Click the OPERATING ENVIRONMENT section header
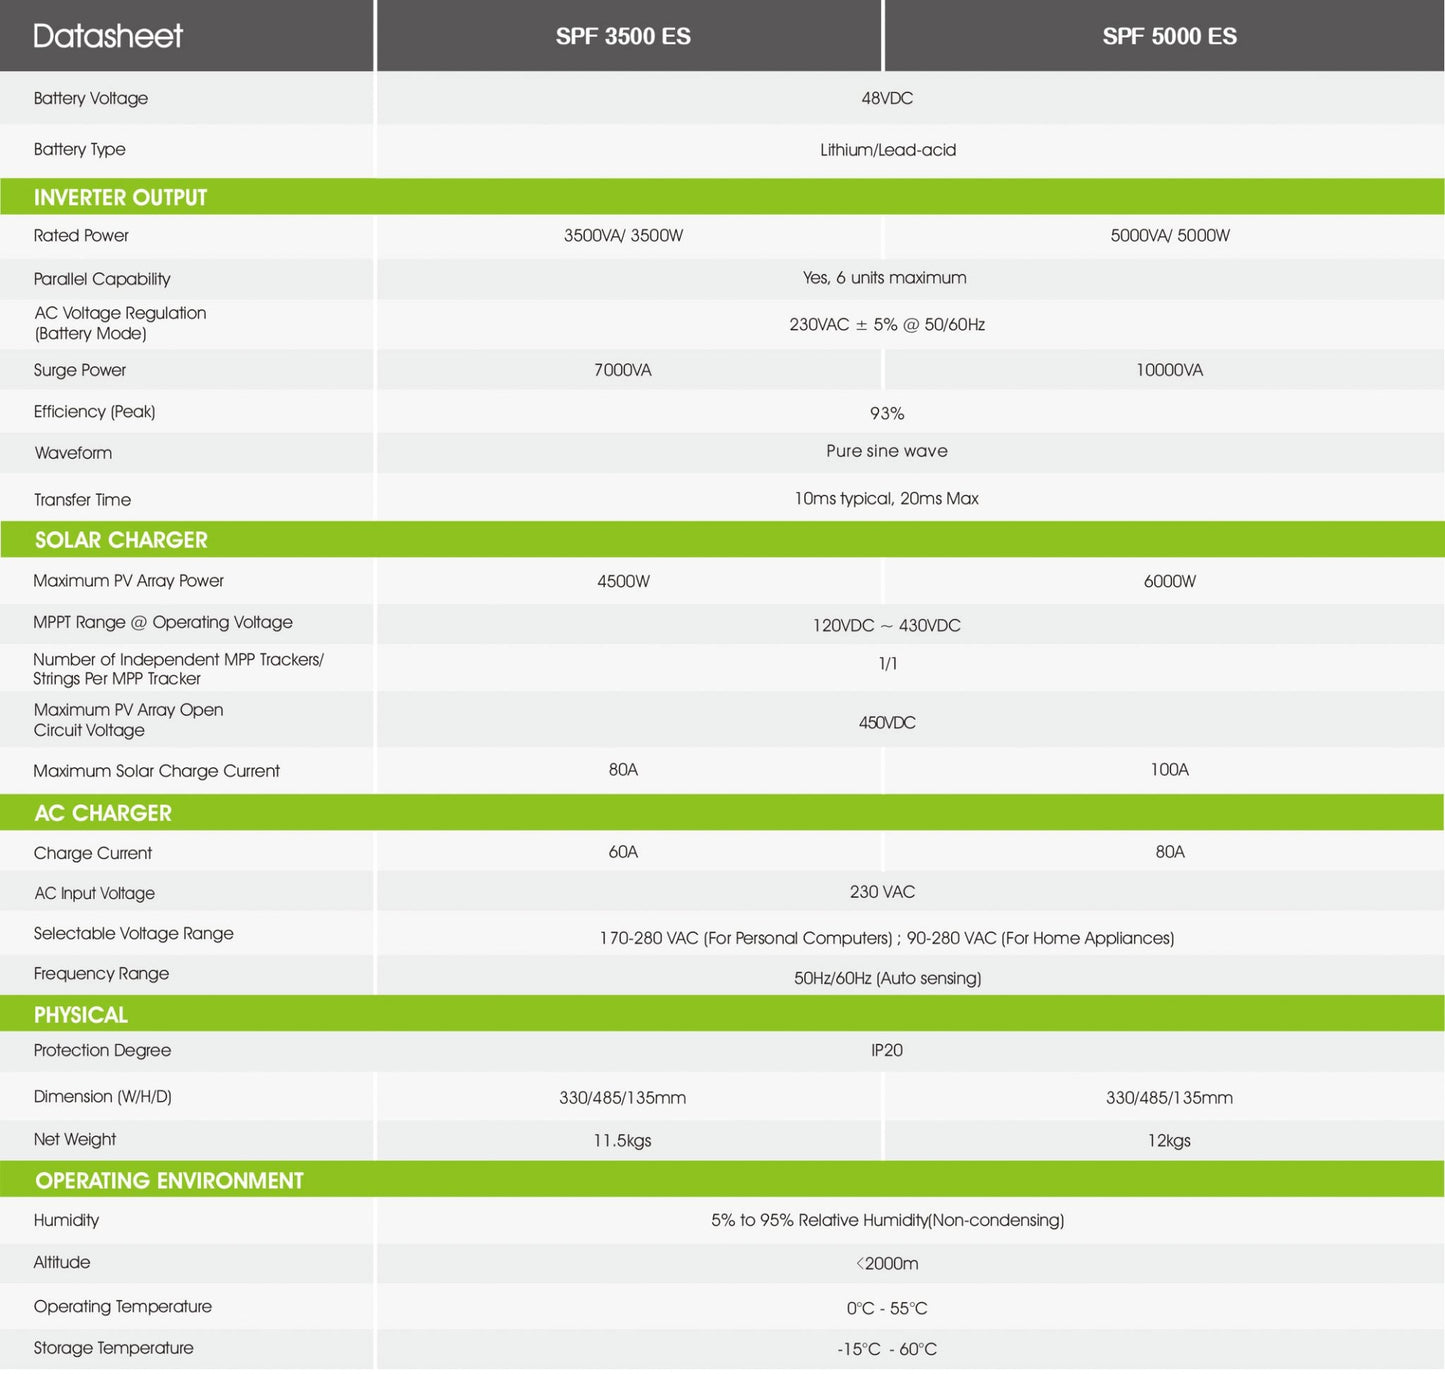Screen dimensions: 1445x1374 tap(169, 1181)
